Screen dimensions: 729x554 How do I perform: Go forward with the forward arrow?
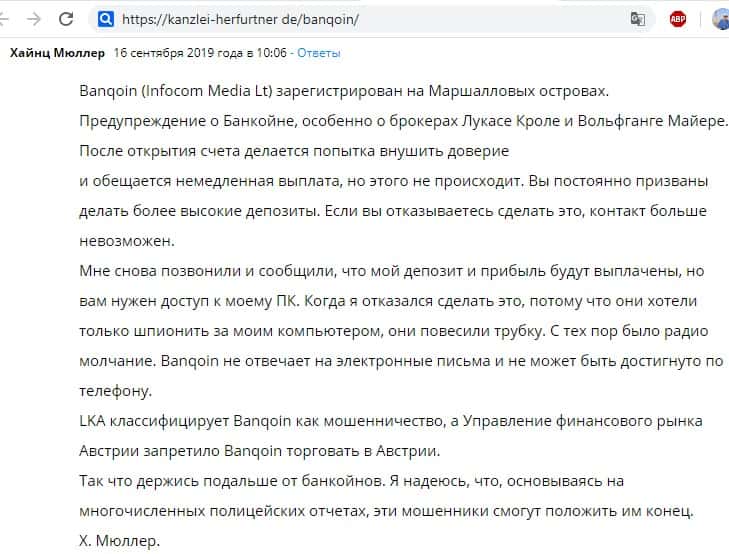coord(34,19)
